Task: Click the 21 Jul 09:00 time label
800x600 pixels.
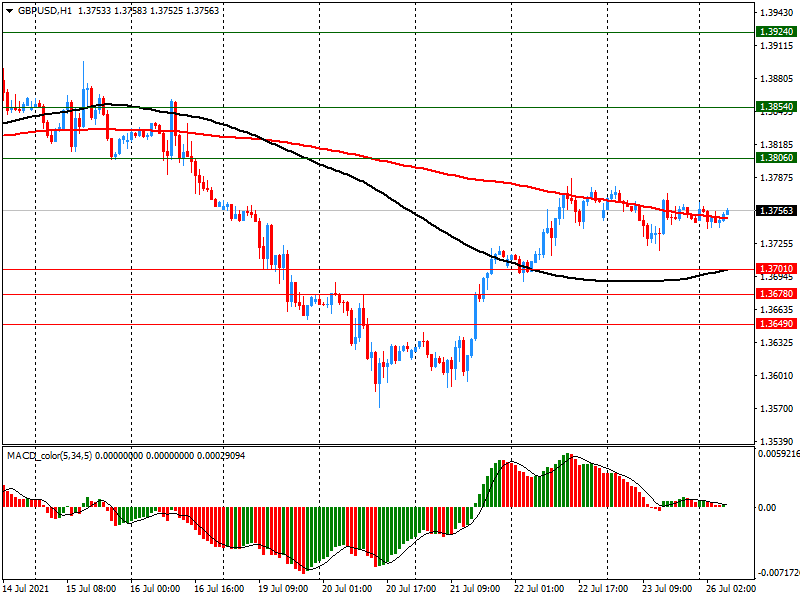Action: (475, 589)
